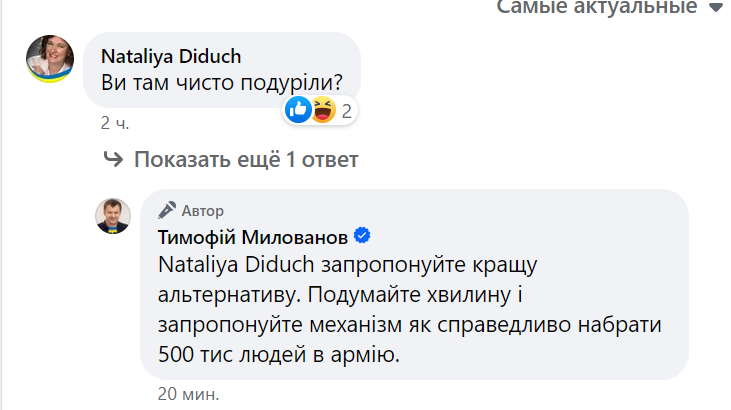Click the blue verified checkmark badge
Screen dimensions: 731x410
click(363, 236)
